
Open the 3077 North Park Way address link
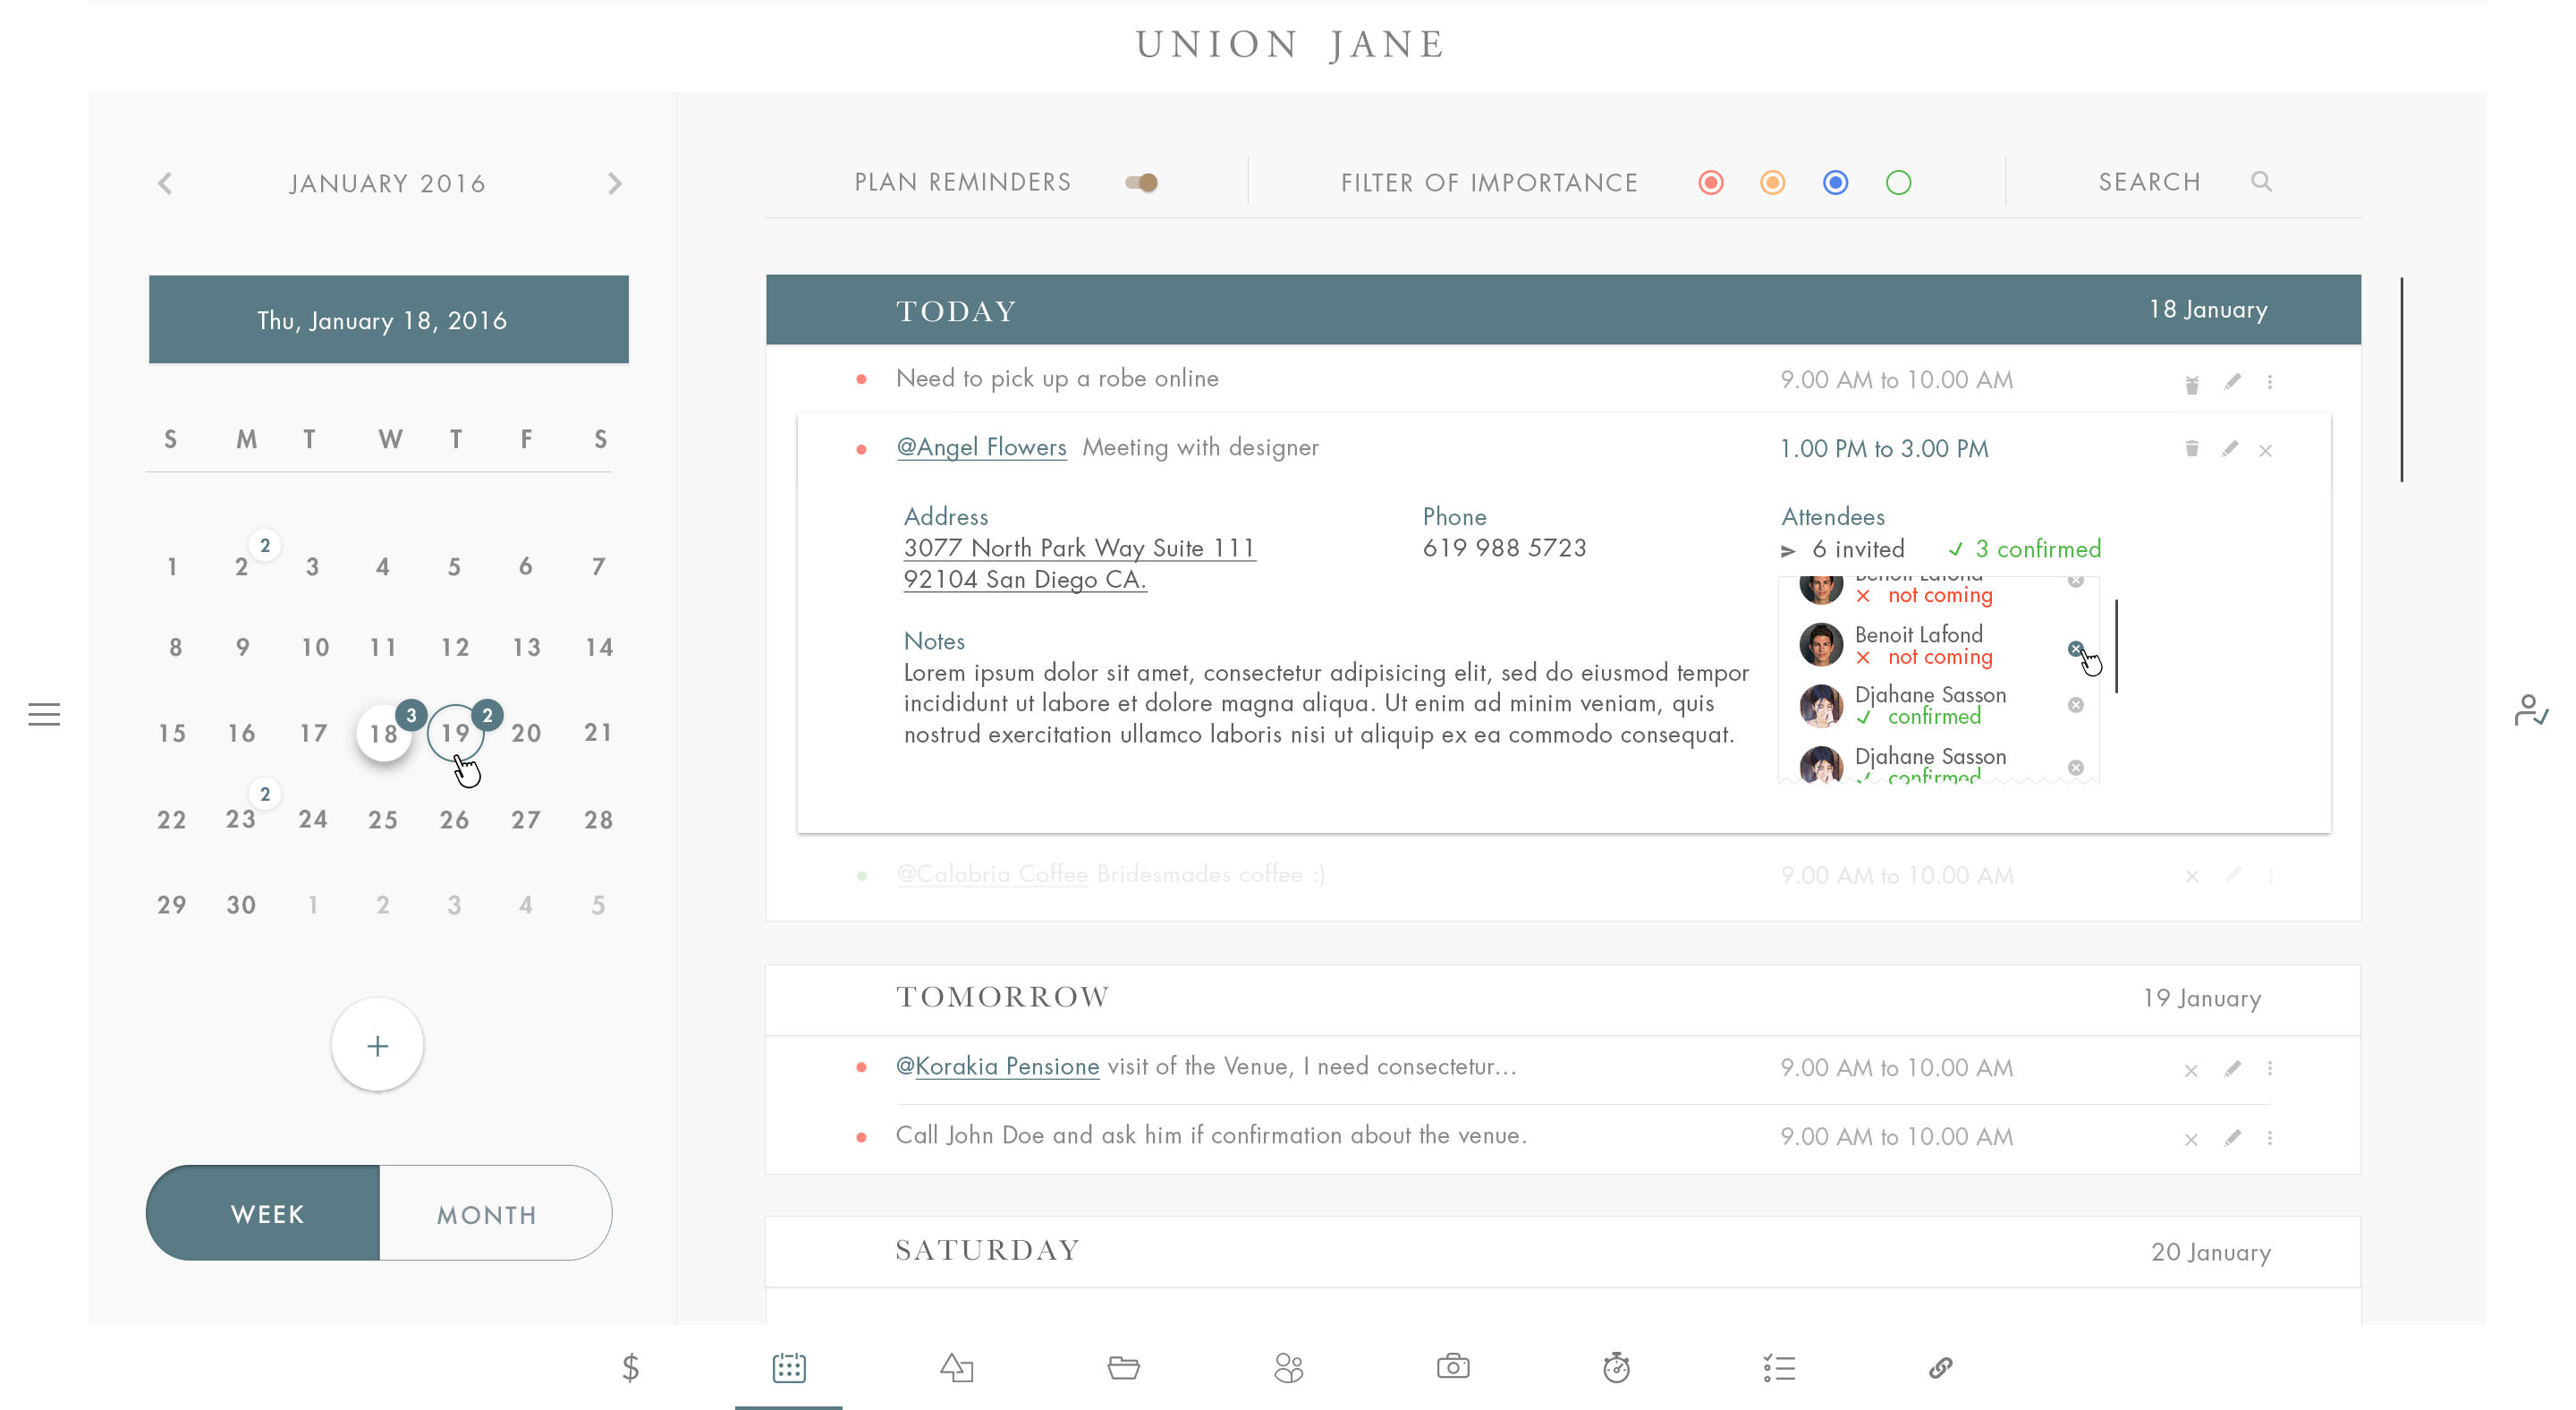1079,563
